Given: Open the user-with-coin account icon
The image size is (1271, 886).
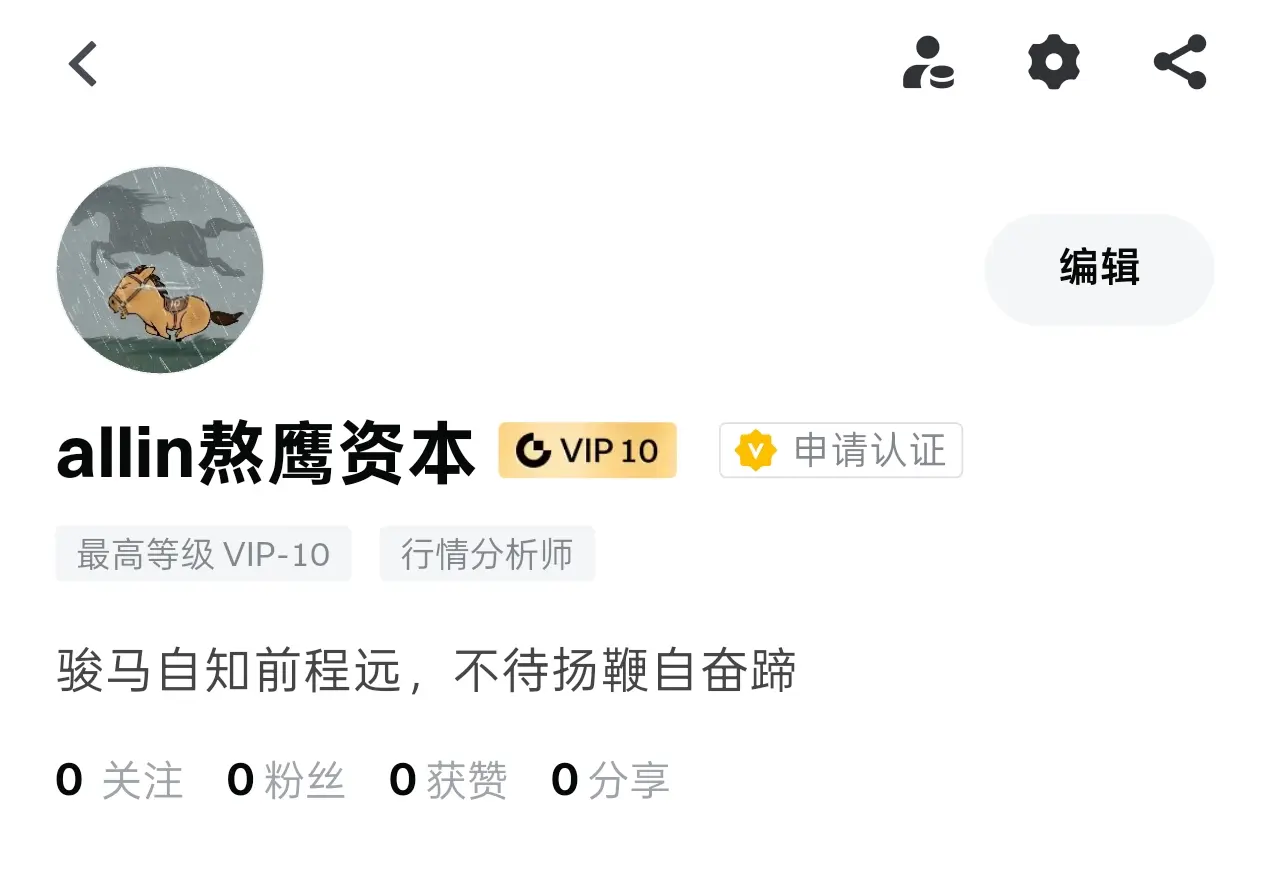Looking at the screenshot, I should coord(928,63).
